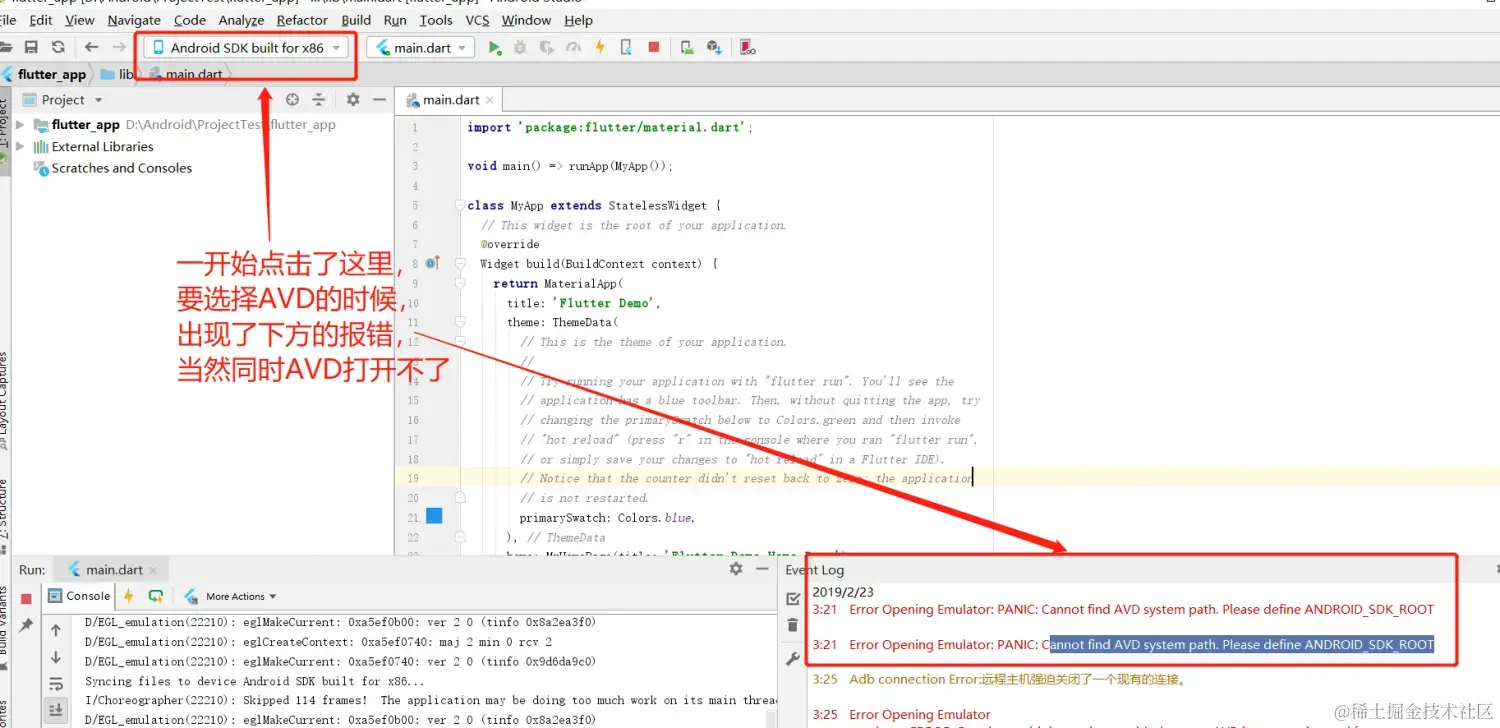Pin the Run tab

27,625
